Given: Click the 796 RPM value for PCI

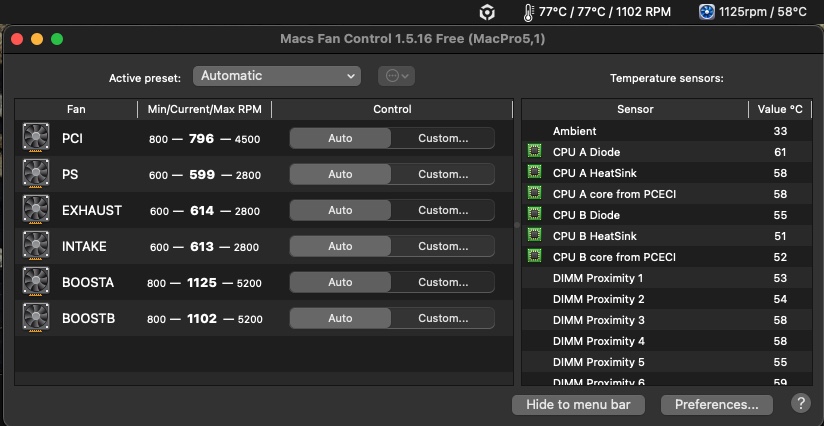Looking at the screenshot, I should (201, 139).
